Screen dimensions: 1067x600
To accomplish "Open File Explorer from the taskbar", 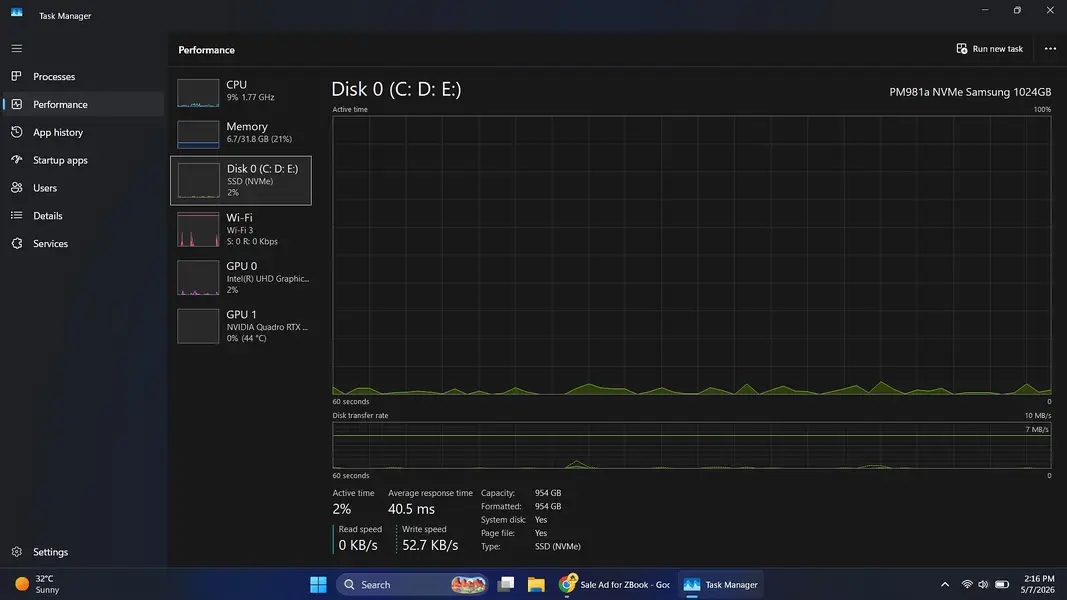I will point(536,584).
